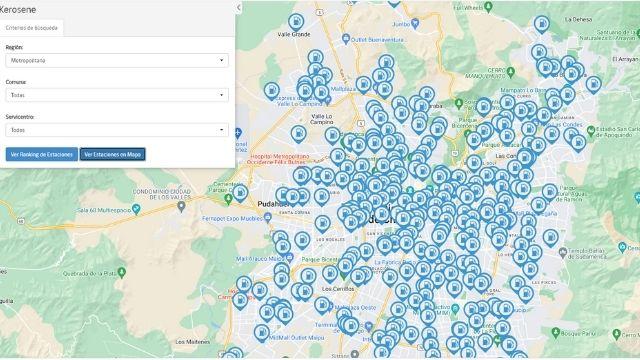Click the MidMall Outlet Maipú label
This screenshot has width=640, height=360.
click(x=297, y=338)
